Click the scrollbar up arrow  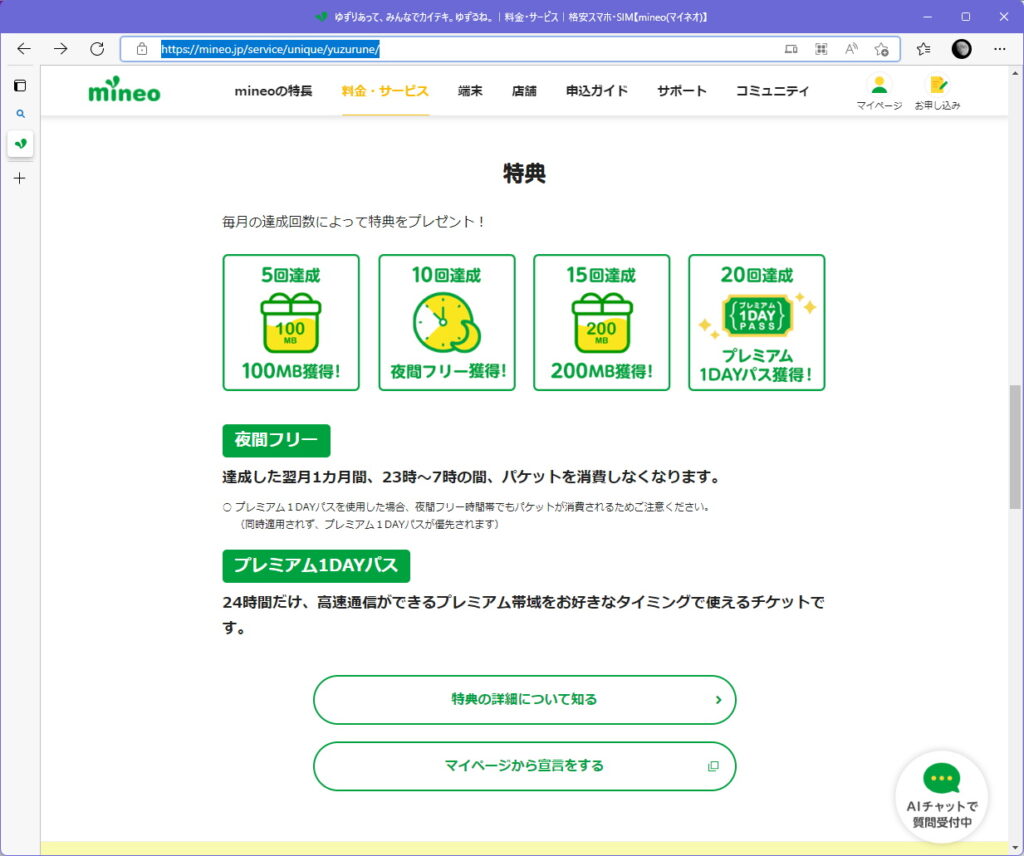tap(1015, 72)
